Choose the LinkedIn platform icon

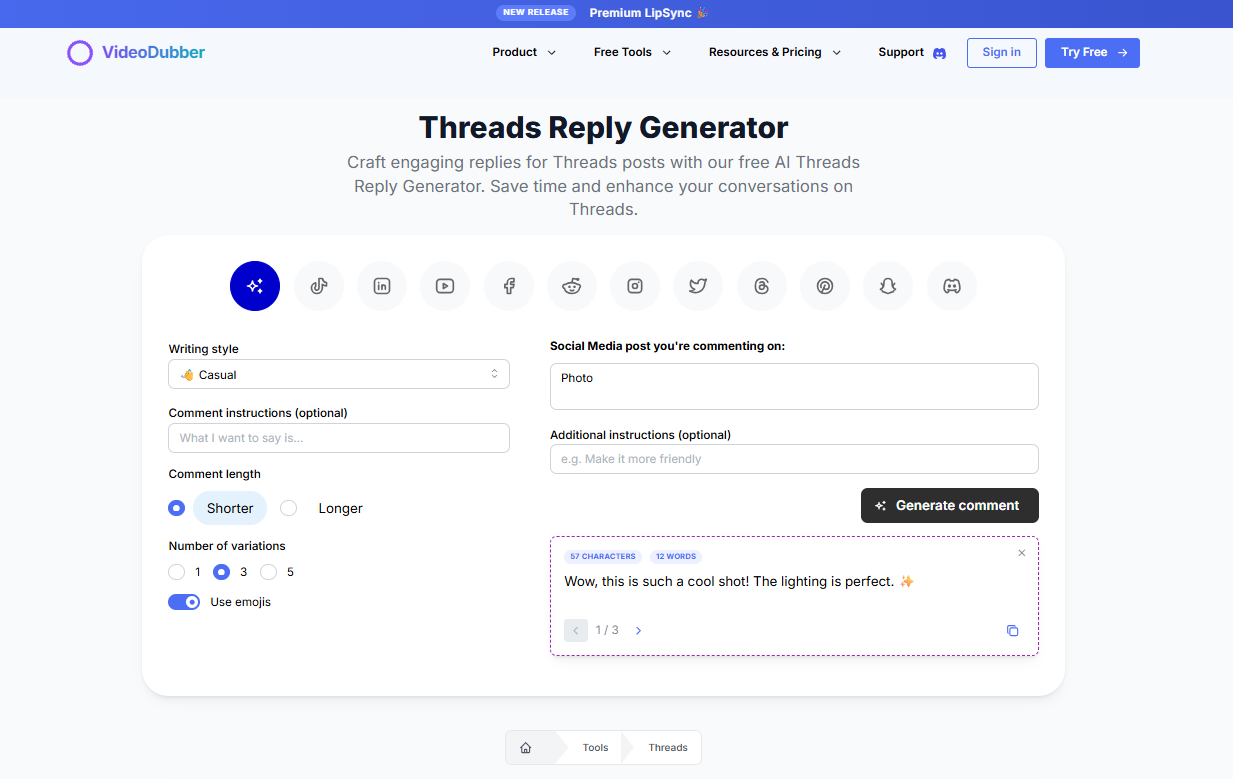[x=382, y=286]
